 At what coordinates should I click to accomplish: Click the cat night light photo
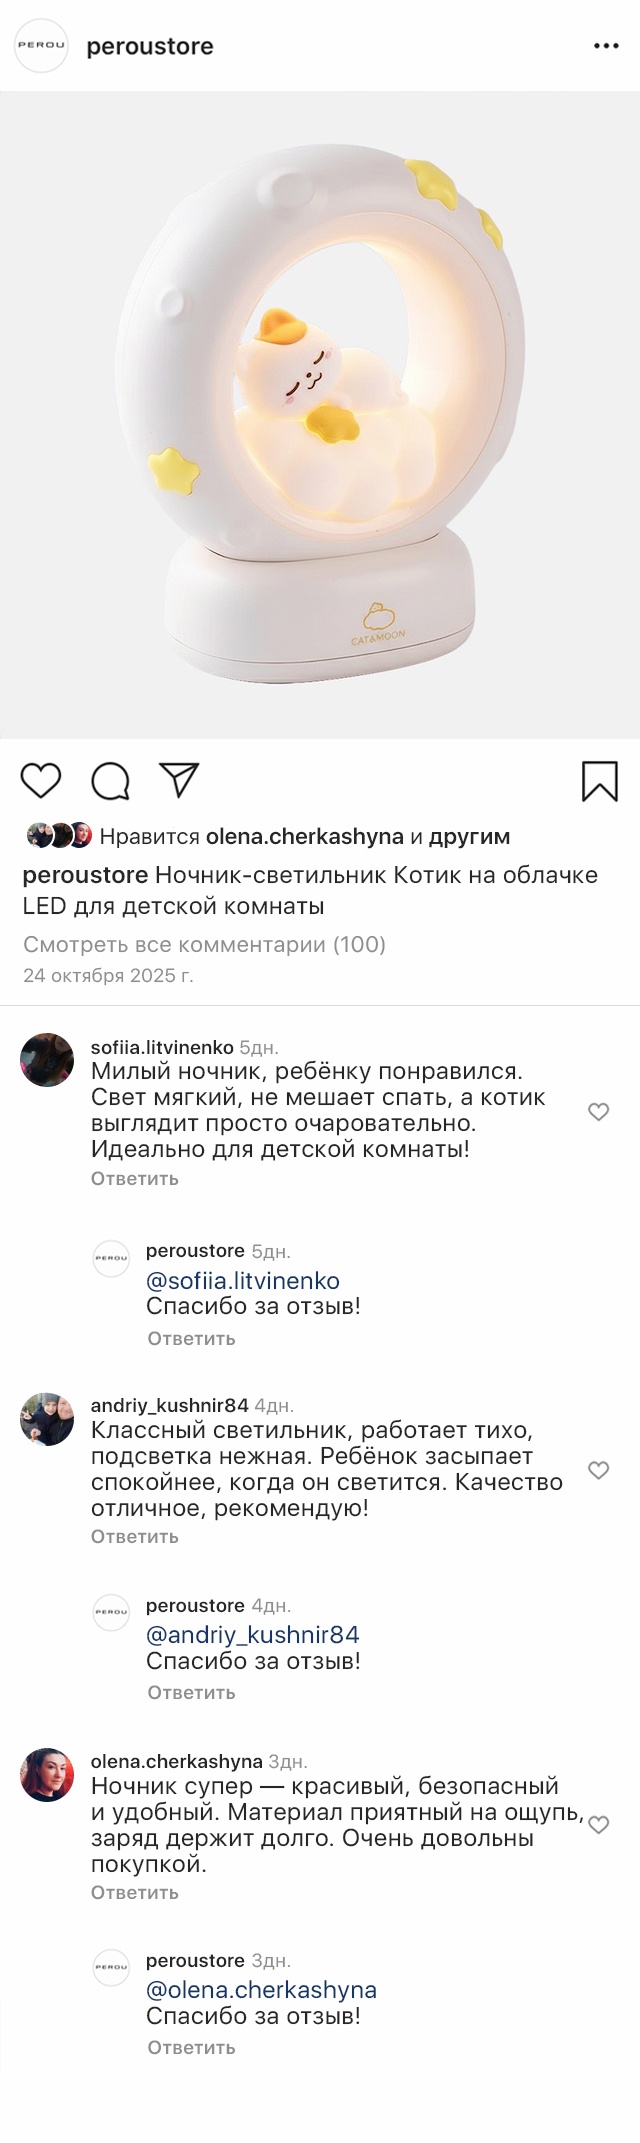(x=320, y=415)
